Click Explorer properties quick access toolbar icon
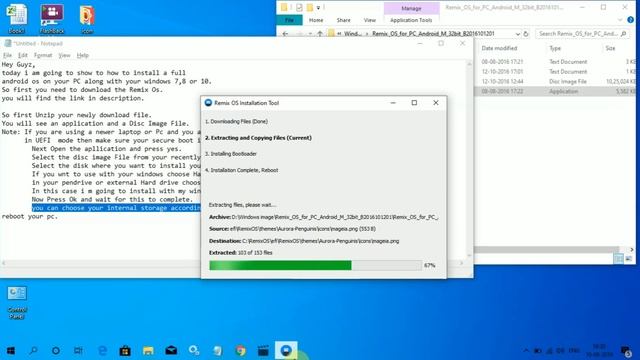Image resolution: width=640 pixels, height=360 pixels. pos(299,7)
